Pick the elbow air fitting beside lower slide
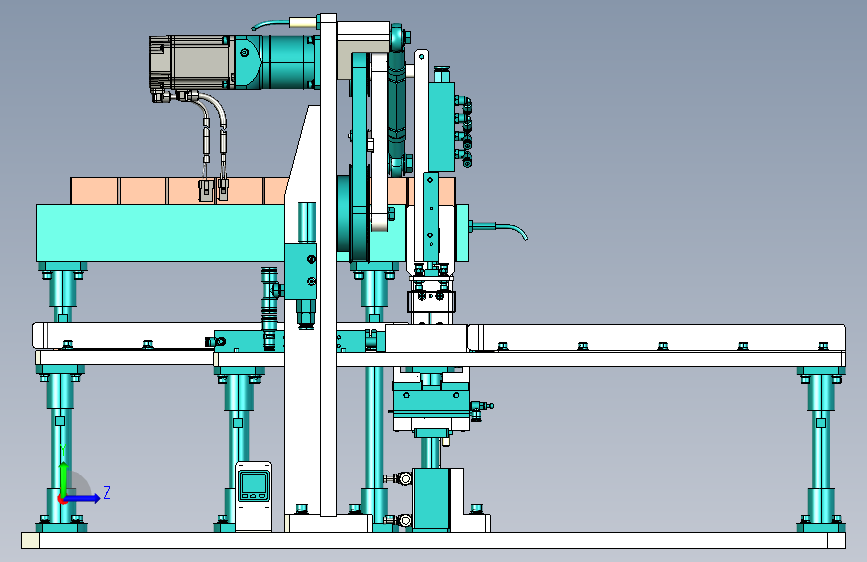867x562 pixels. [480, 411]
